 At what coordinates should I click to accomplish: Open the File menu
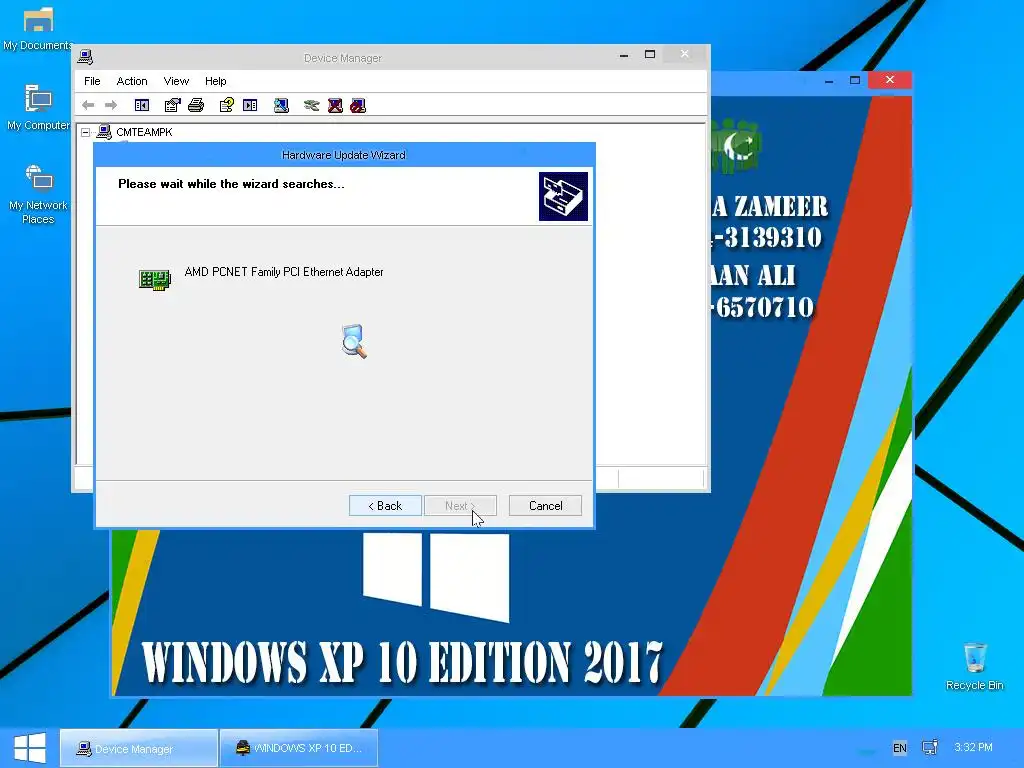pos(92,81)
